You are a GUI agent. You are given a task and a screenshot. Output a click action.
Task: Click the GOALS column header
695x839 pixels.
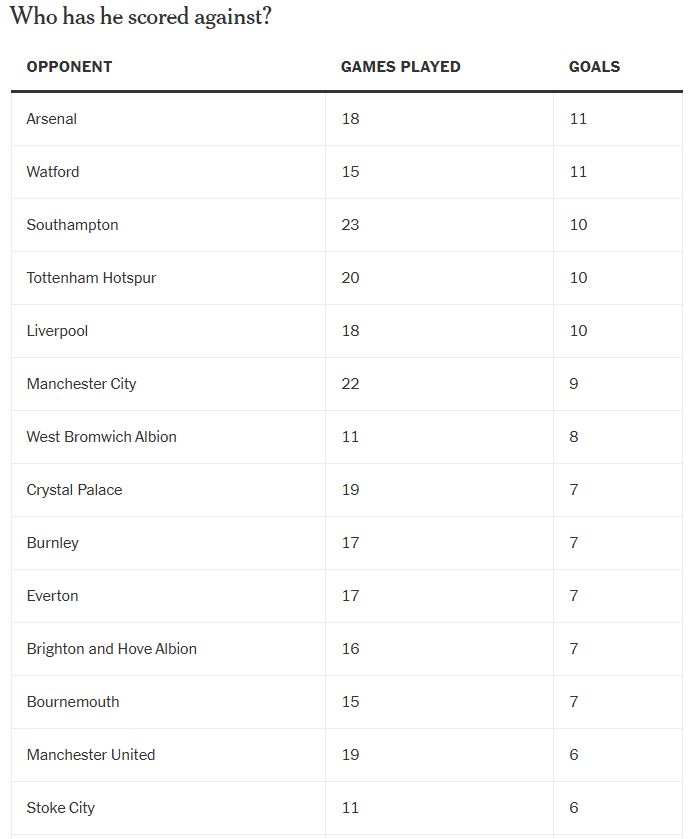(594, 67)
